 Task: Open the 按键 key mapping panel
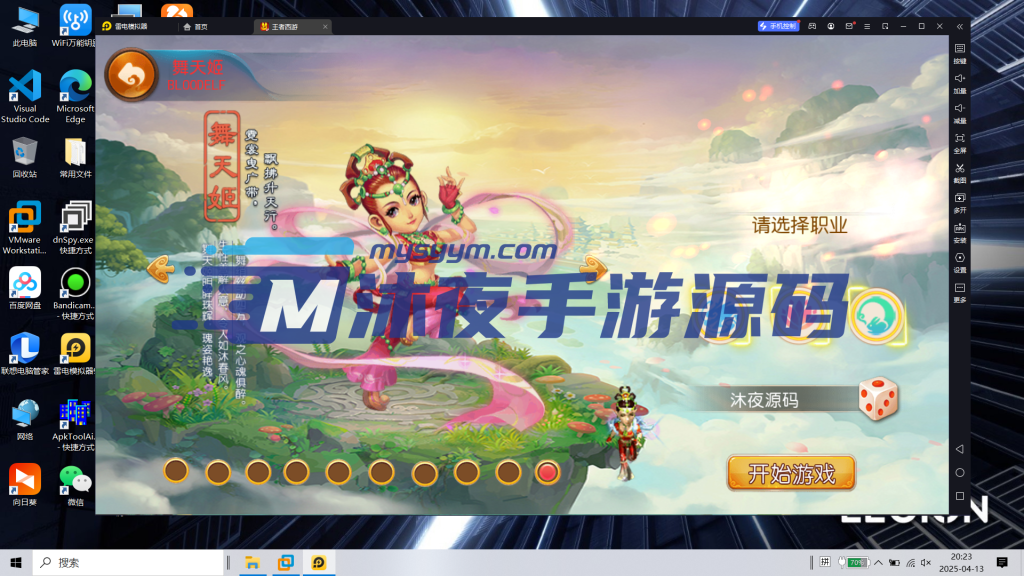pyautogui.click(x=958, y=50)
